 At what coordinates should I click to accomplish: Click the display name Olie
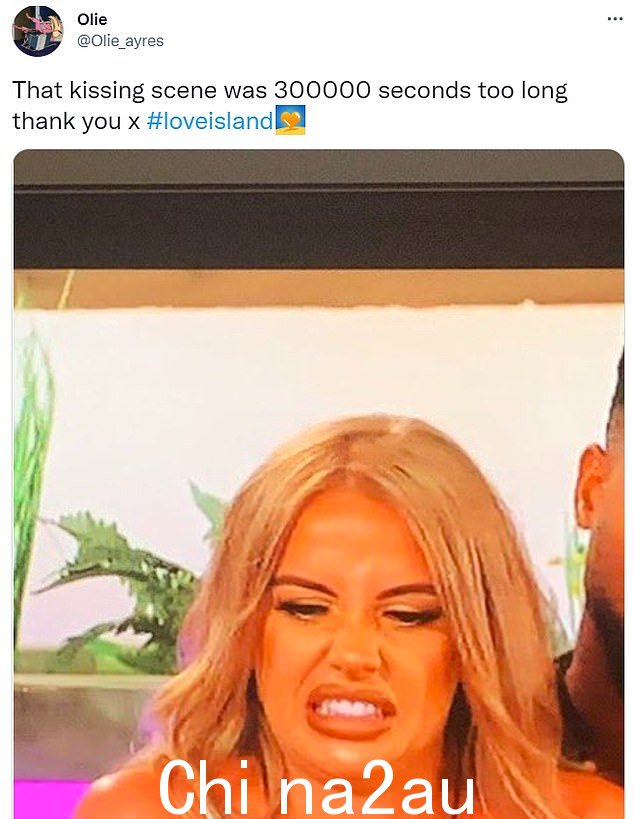coord(92,19)
